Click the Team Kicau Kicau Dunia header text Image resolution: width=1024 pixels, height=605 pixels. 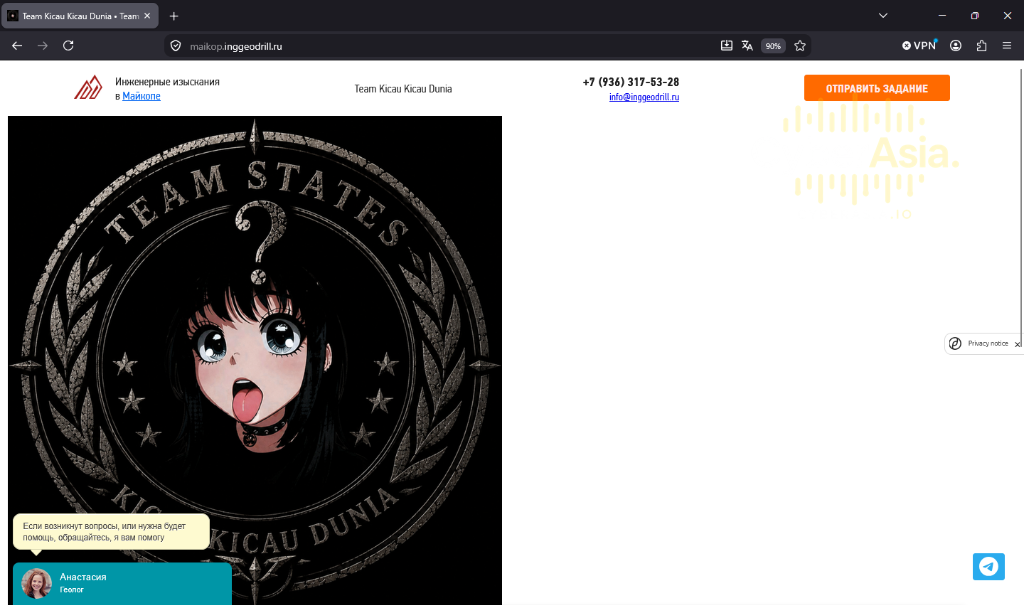pyautogui.click(x=403, y=89)
